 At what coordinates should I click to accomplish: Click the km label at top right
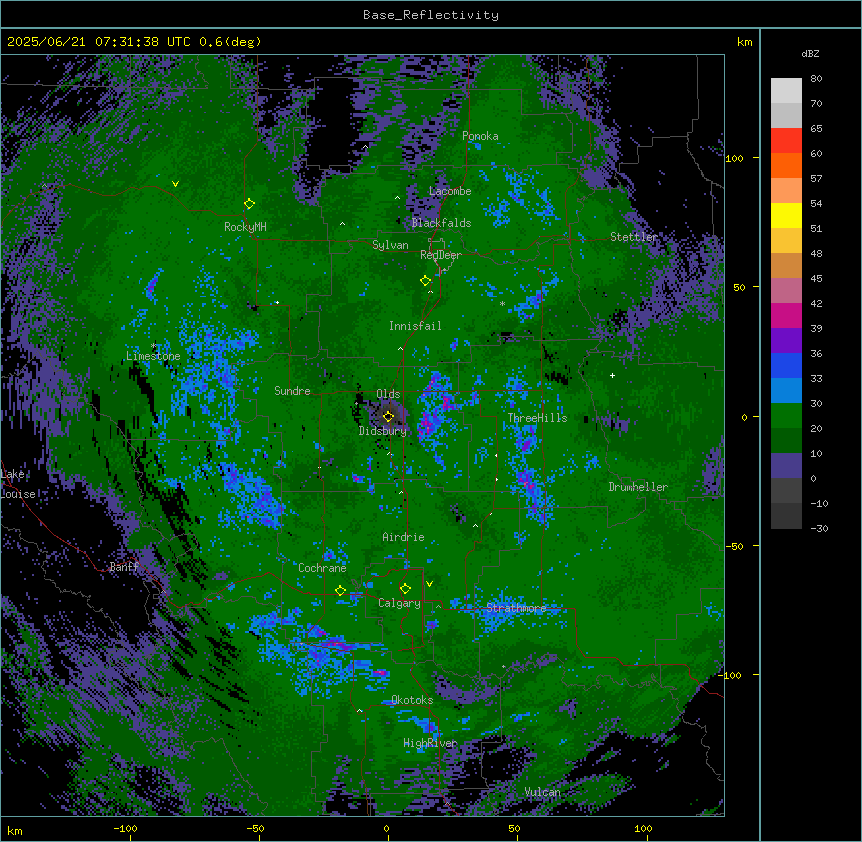tap(744, 42)
